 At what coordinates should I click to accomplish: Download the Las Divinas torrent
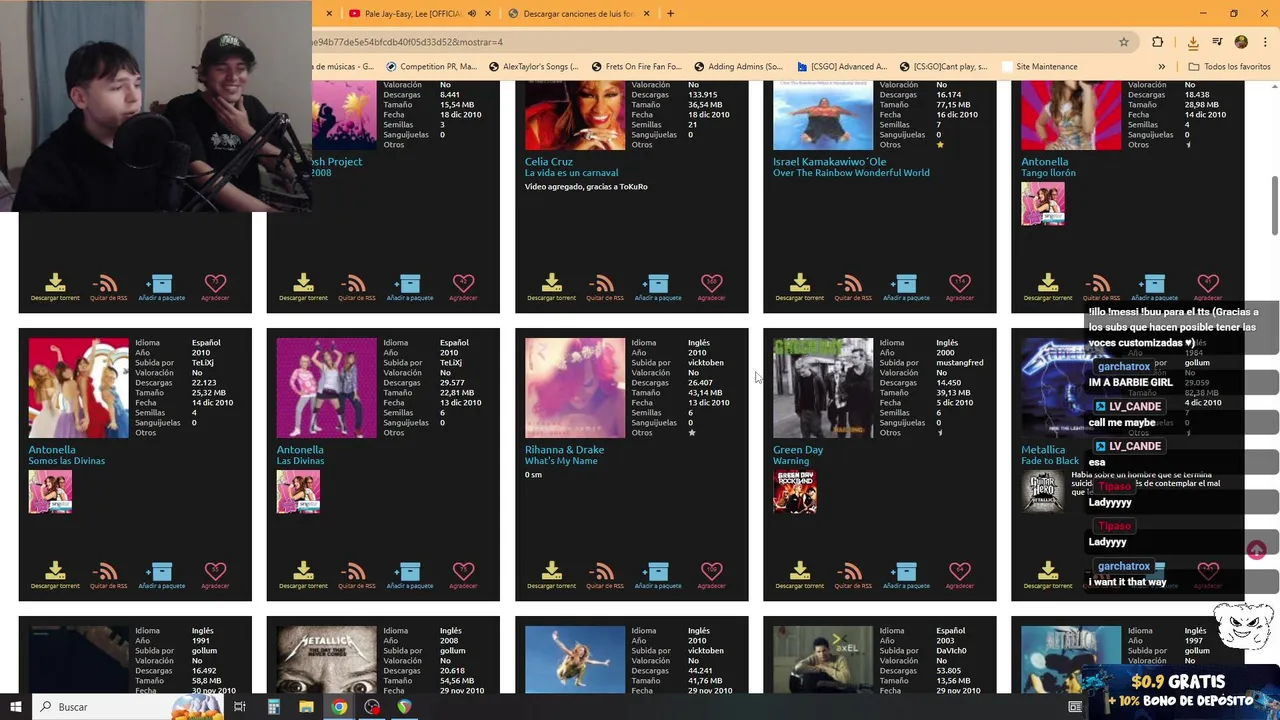point(304,575)
